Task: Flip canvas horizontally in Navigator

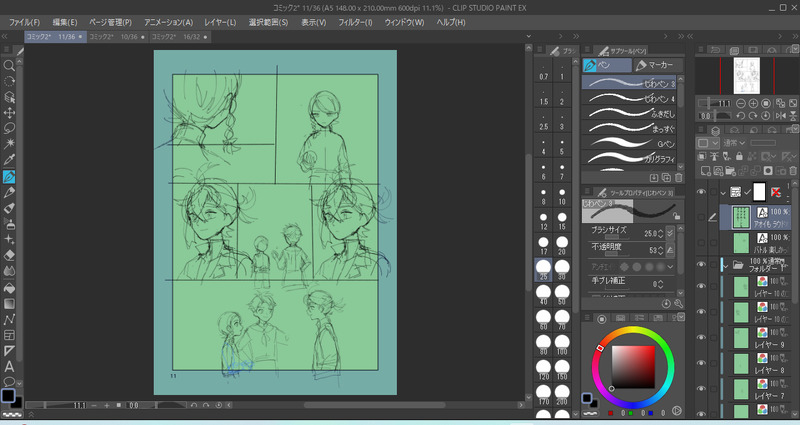Action: pyautogui.click(x=780, y=116)
